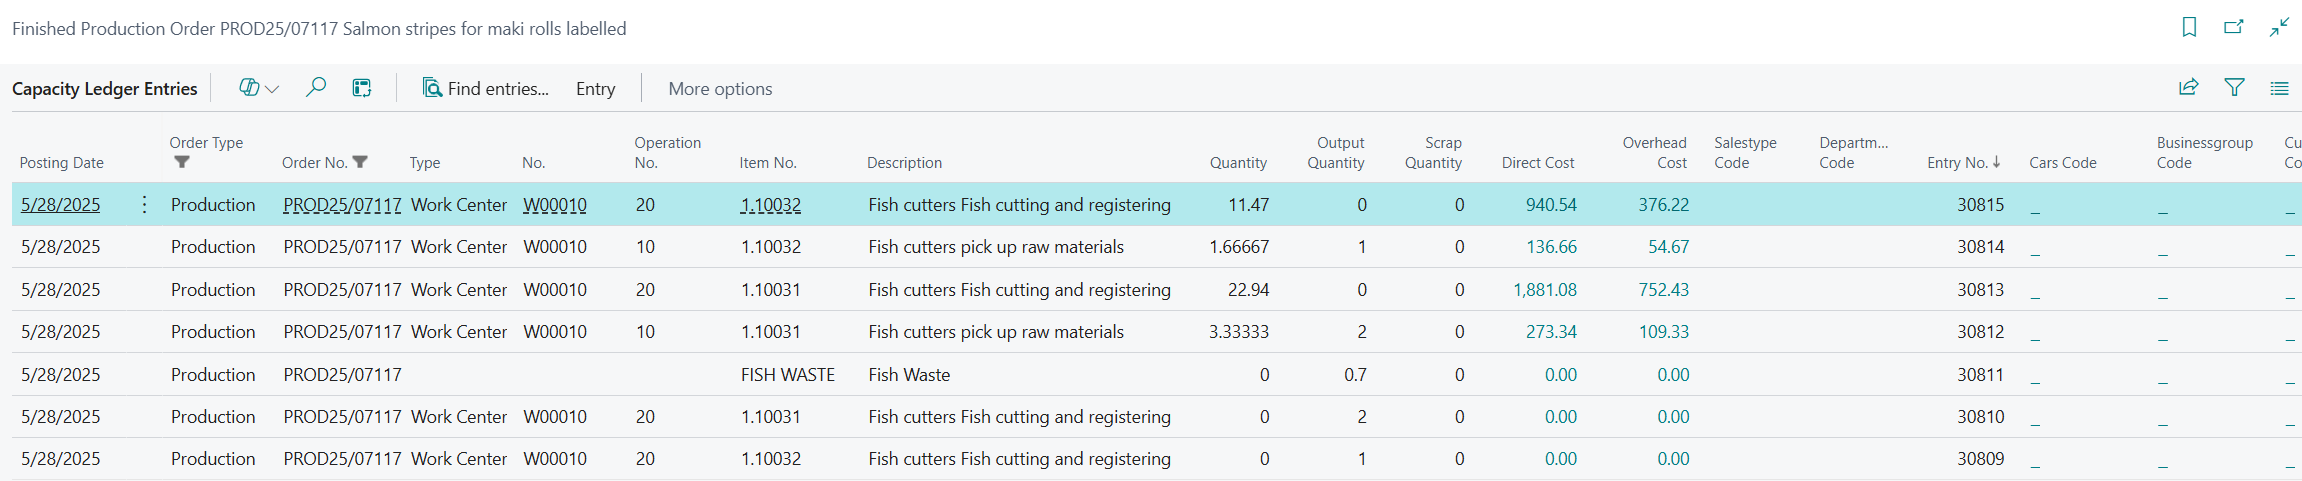The height and width of the screenshot is (481, 2302).
Task: Click Output Quantity column header
Action: coord(1335,152)
